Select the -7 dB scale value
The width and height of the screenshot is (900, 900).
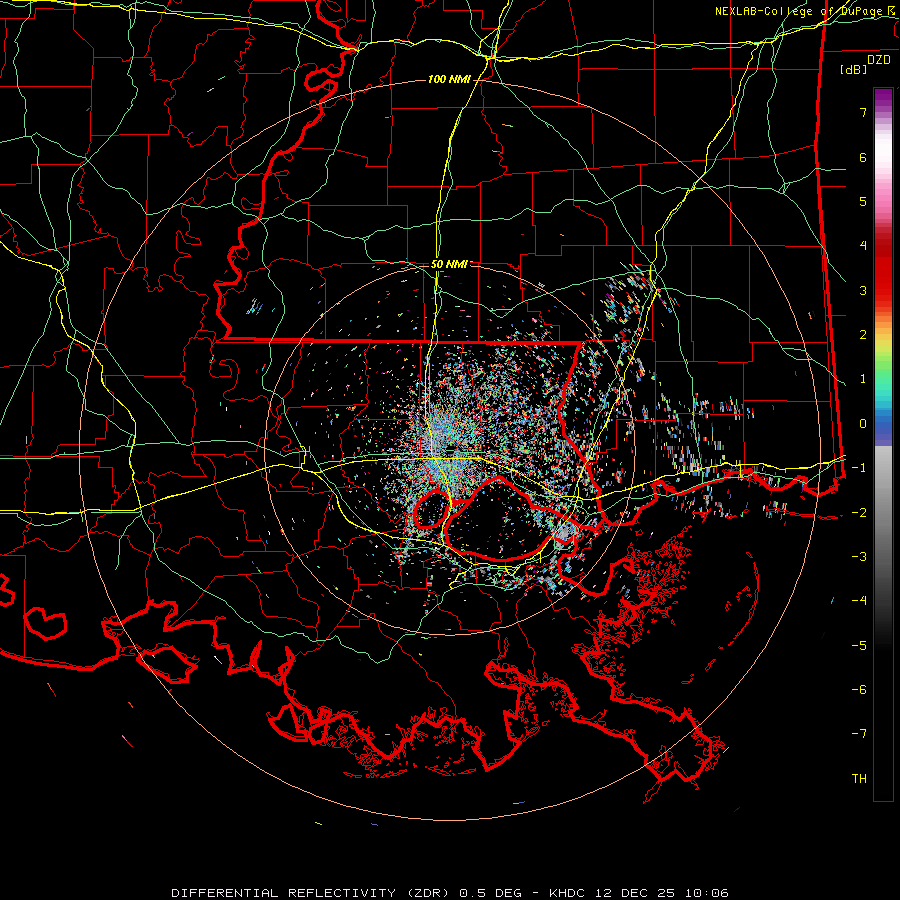(859, 734)
